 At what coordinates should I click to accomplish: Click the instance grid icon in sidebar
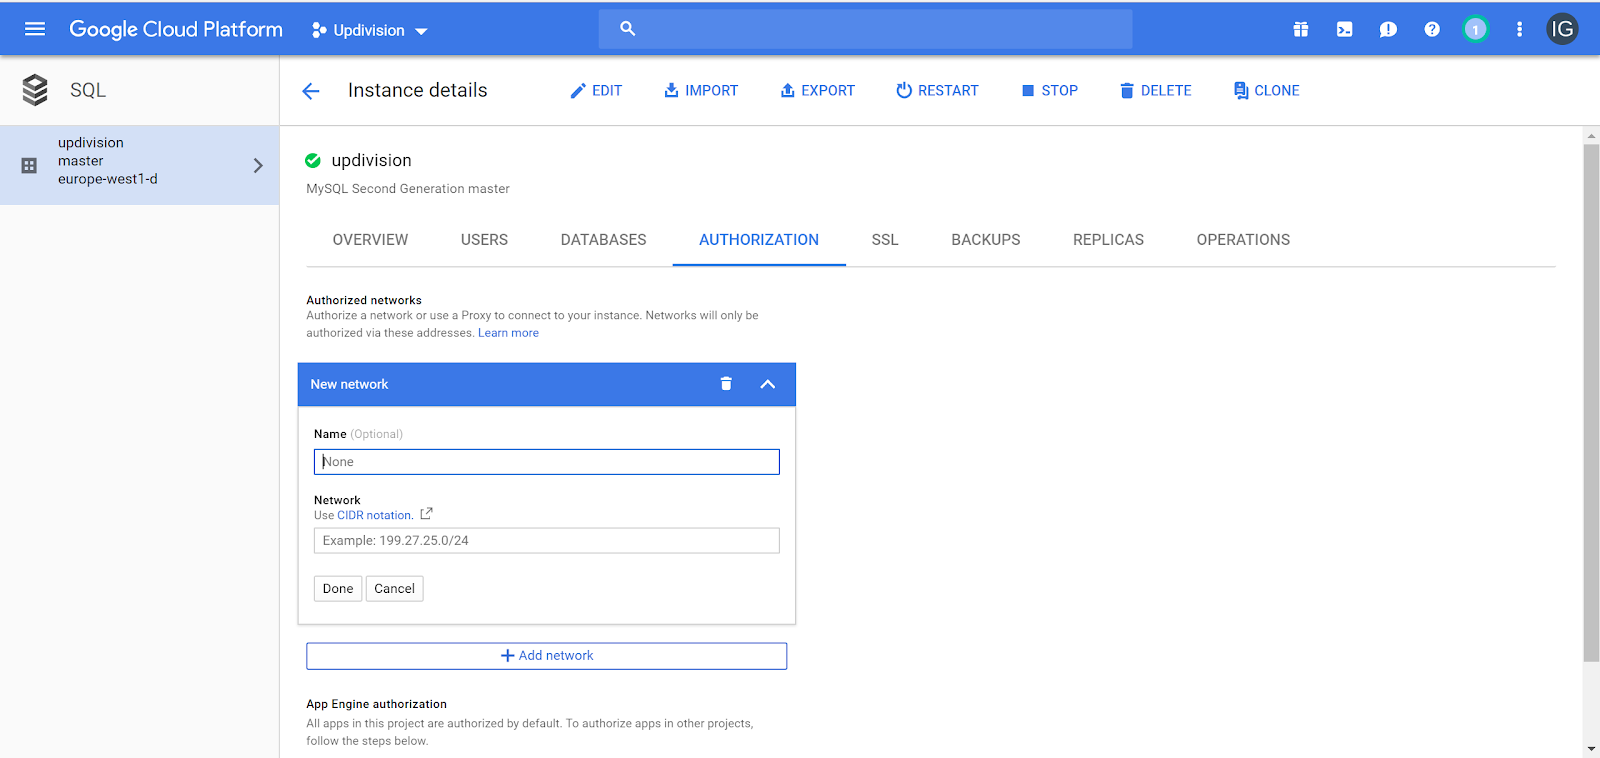pos(29,166)
